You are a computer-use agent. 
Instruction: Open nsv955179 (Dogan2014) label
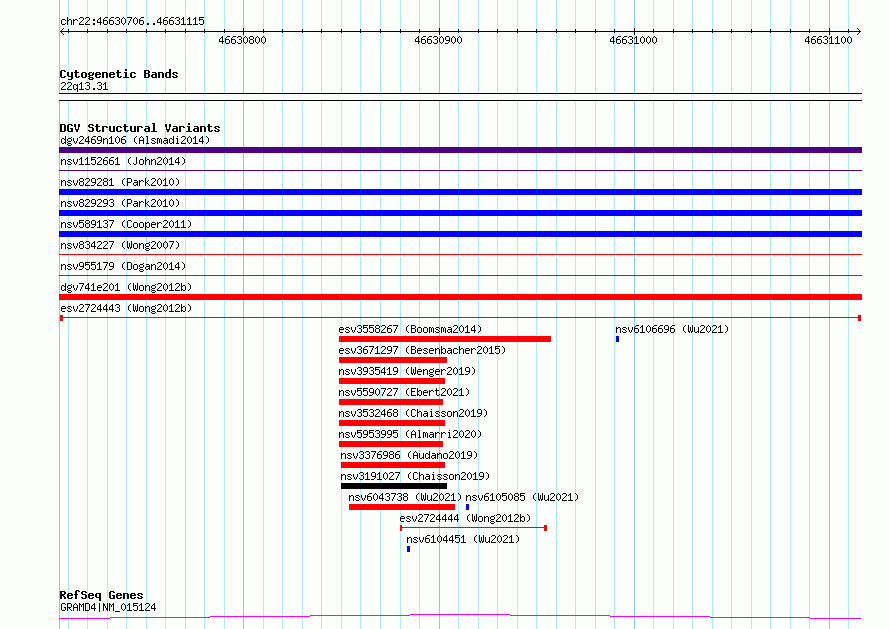coord(123,266)
